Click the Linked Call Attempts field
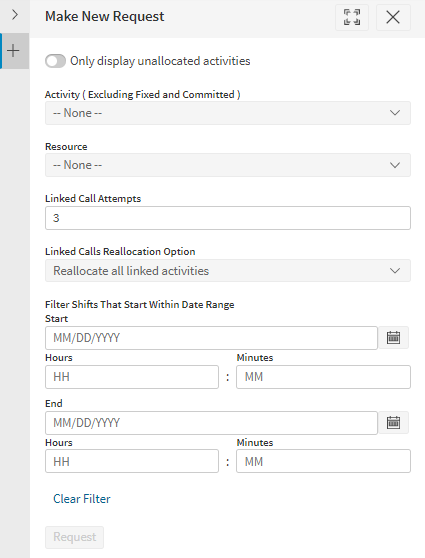The width and height of the screenshot is (425, 558). (228, 218)
